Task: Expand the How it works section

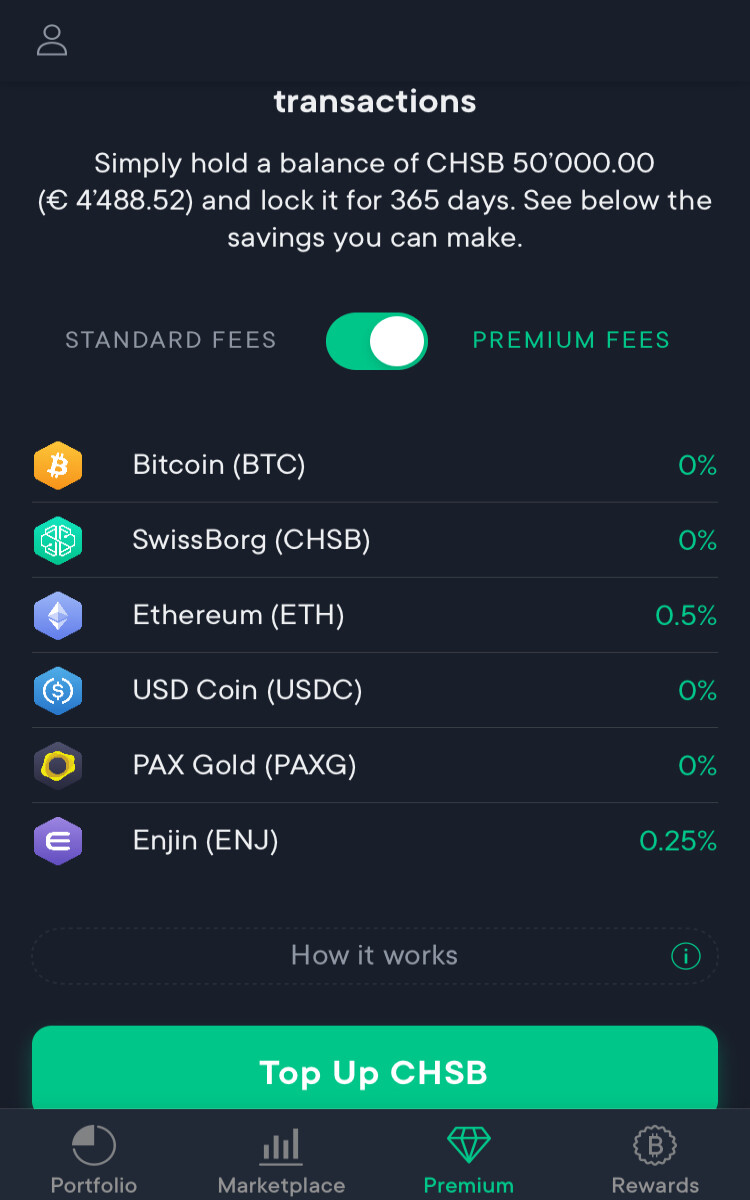Action: coord(375,956)
